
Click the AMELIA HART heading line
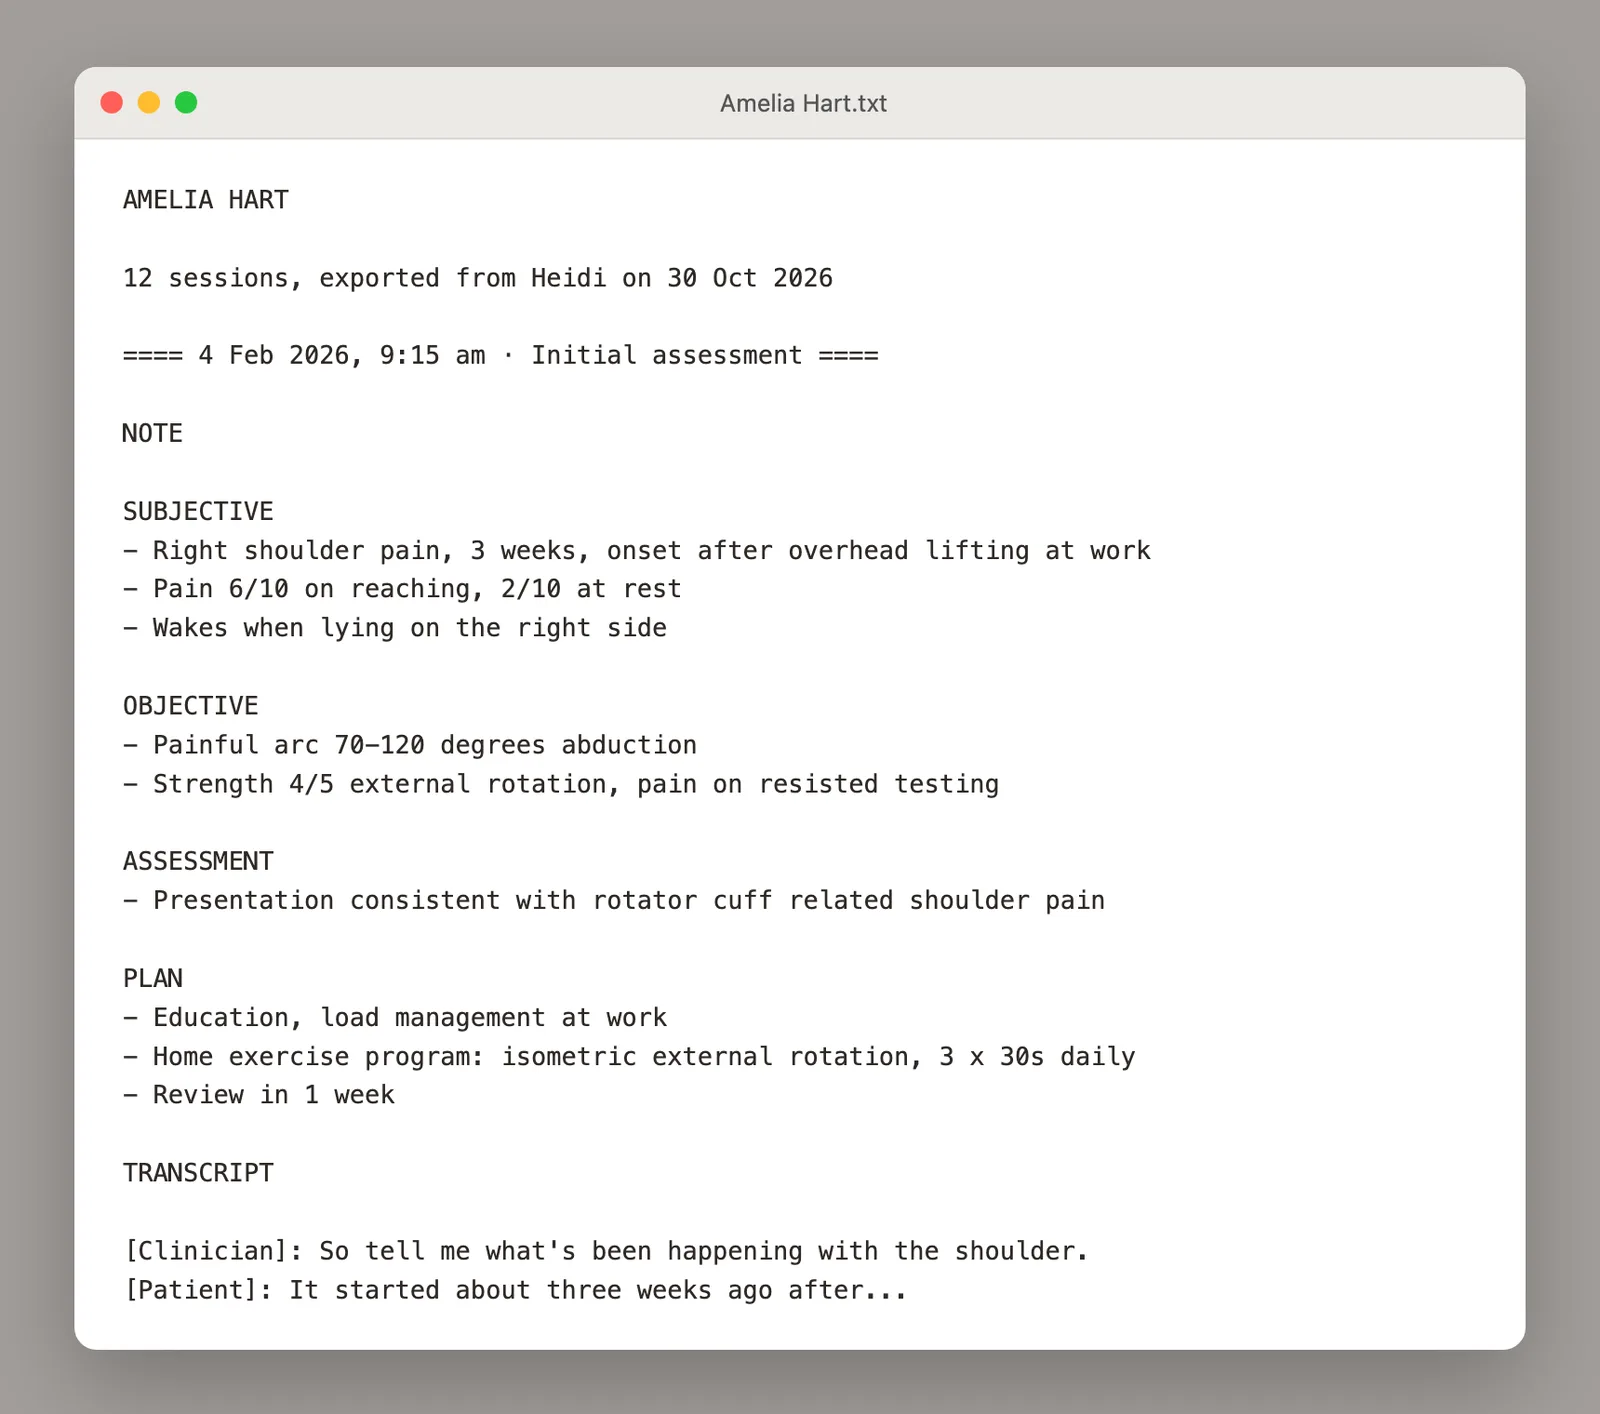tap(206, 200)
